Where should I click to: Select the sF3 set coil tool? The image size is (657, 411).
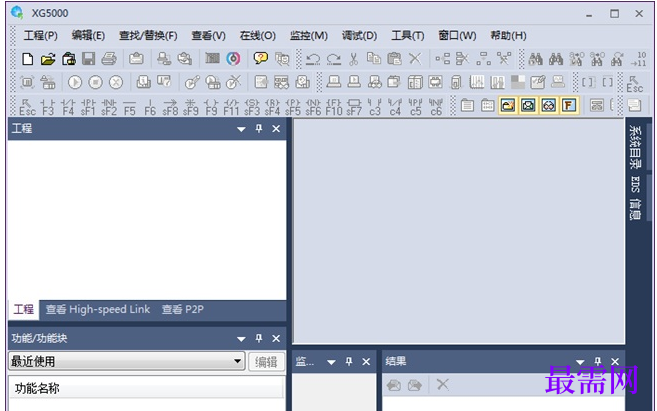click(x=252, y=107)
